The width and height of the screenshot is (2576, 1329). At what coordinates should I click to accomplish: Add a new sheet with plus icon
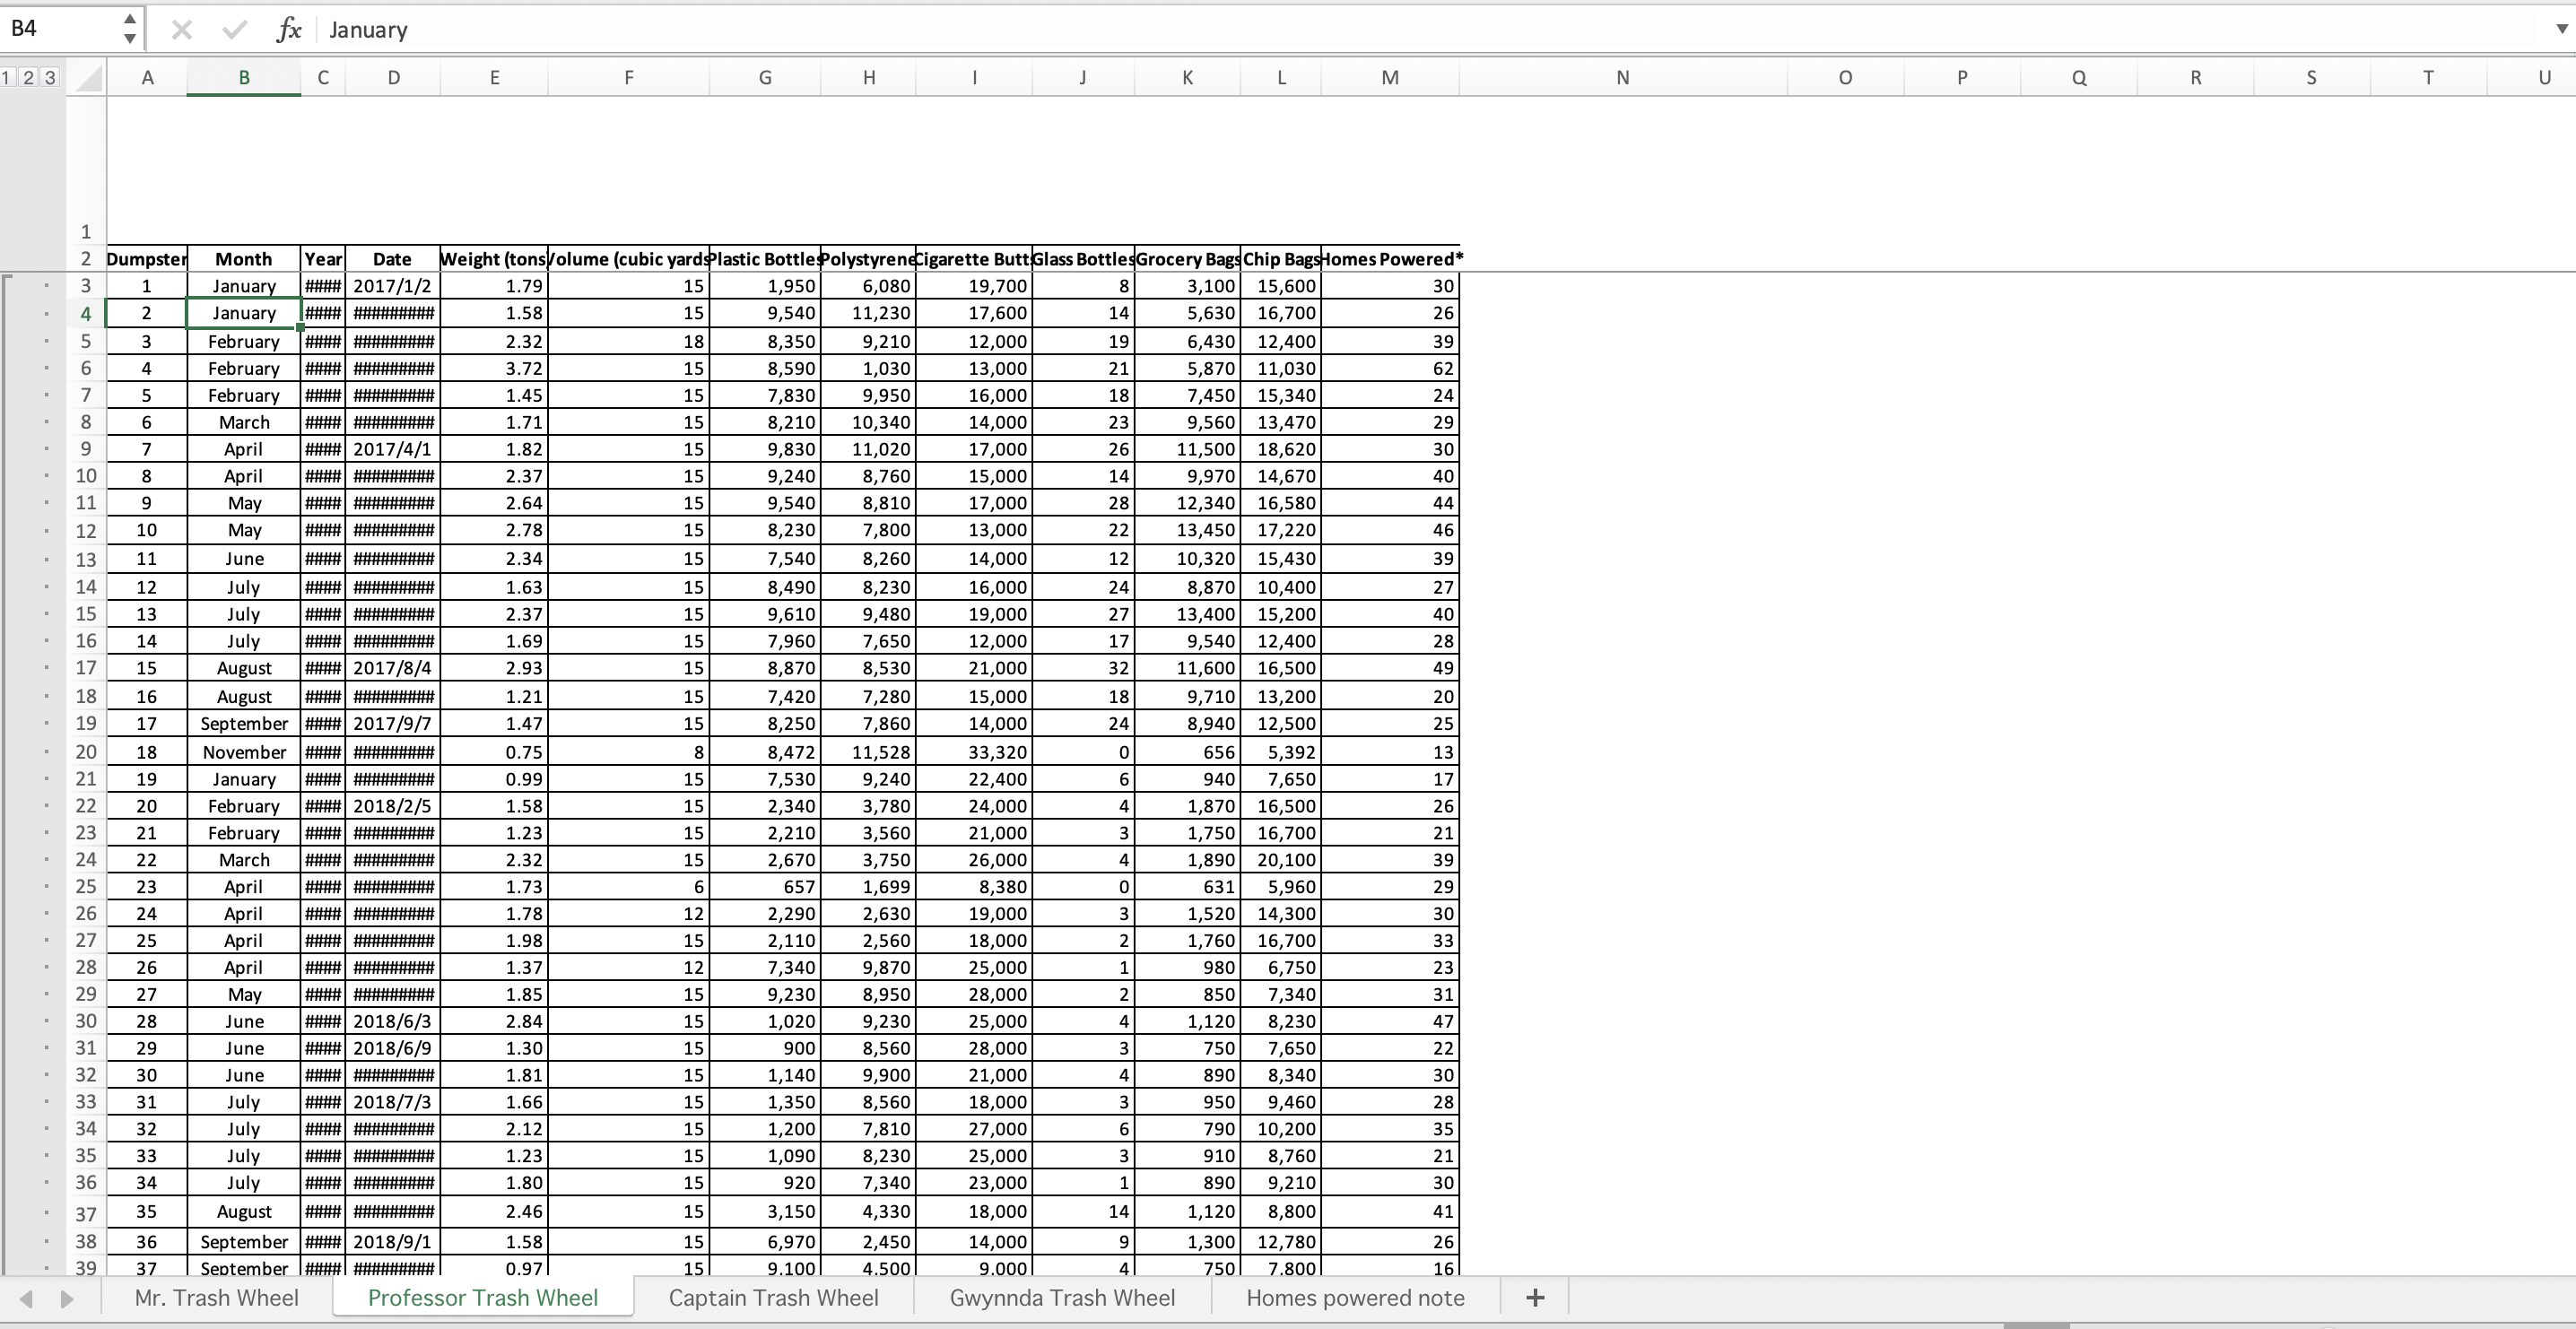pos(1535,1298)
